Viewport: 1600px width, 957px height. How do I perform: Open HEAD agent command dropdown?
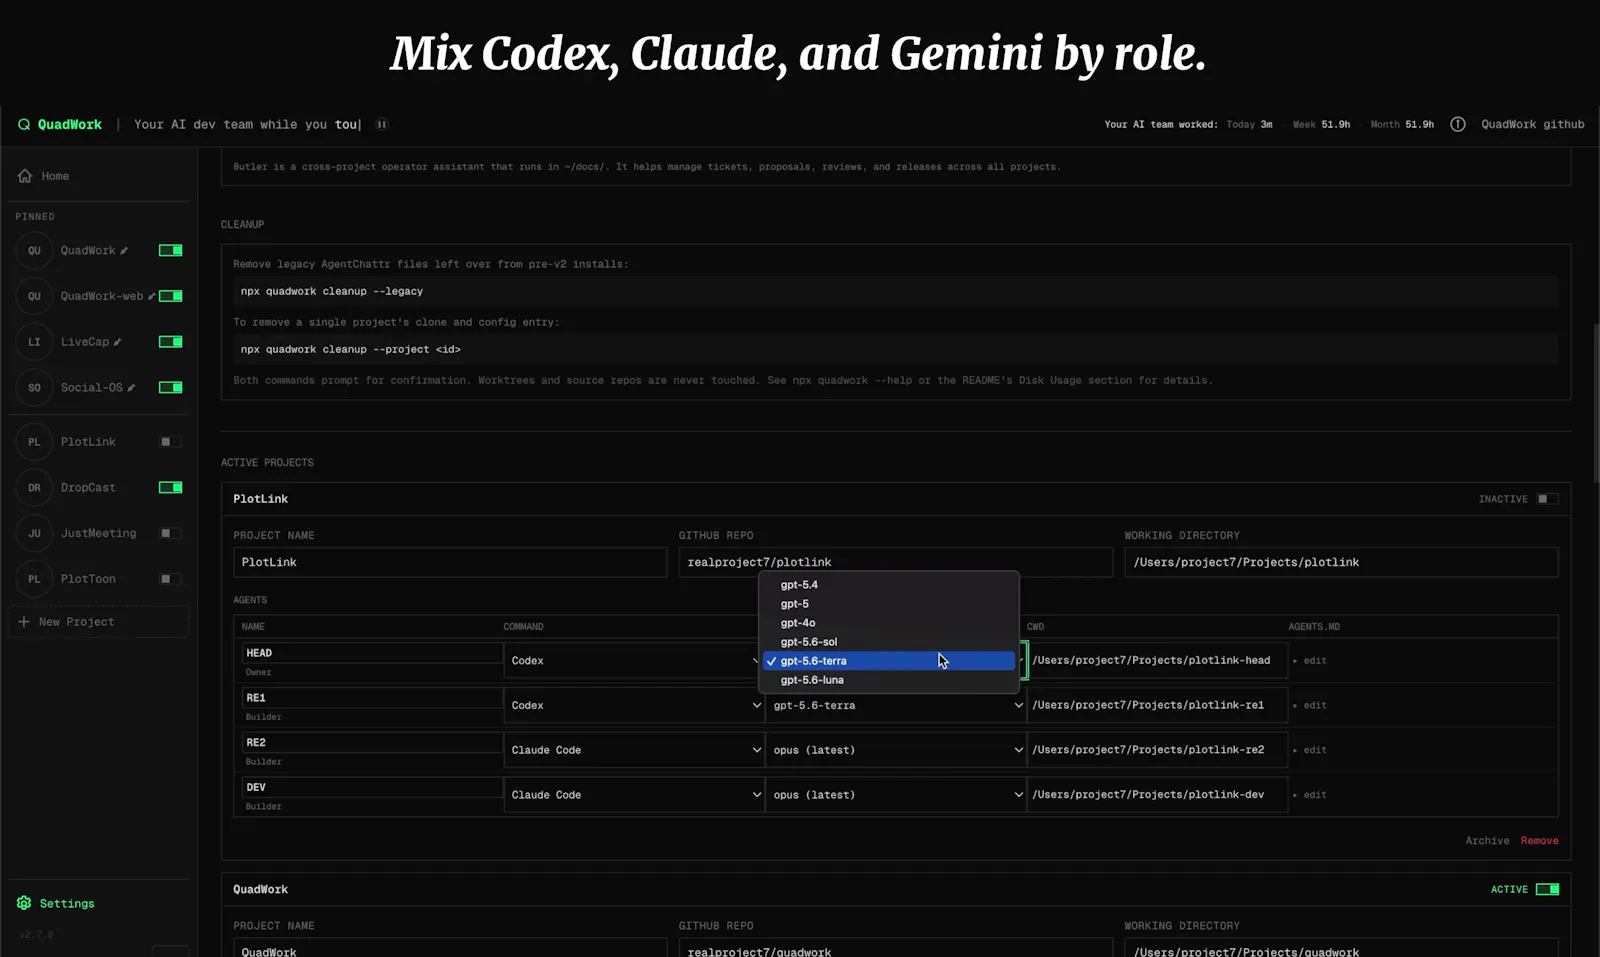coord(634,661)
